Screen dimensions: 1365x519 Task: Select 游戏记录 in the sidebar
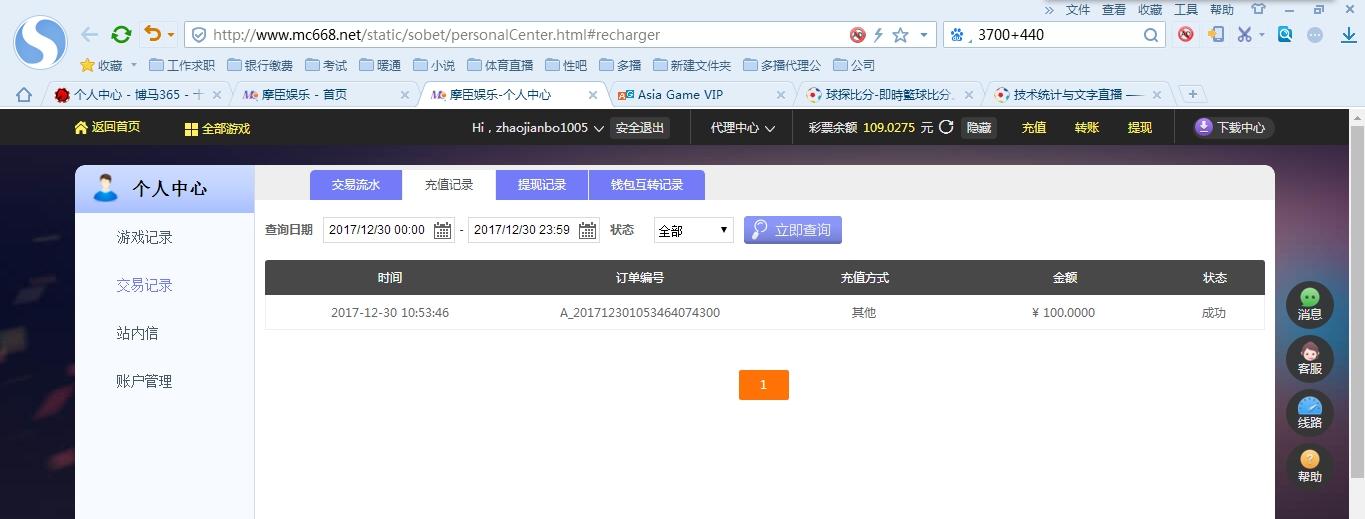pos(145,237)
